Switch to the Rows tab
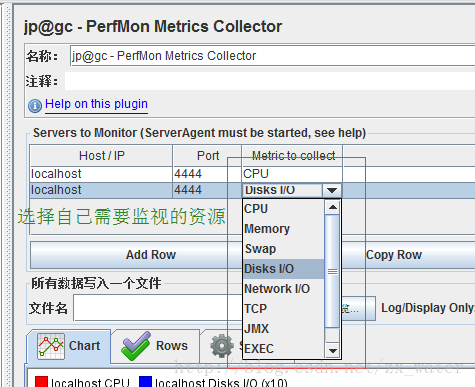Screen dimensions: 475x387 [155, 346]
